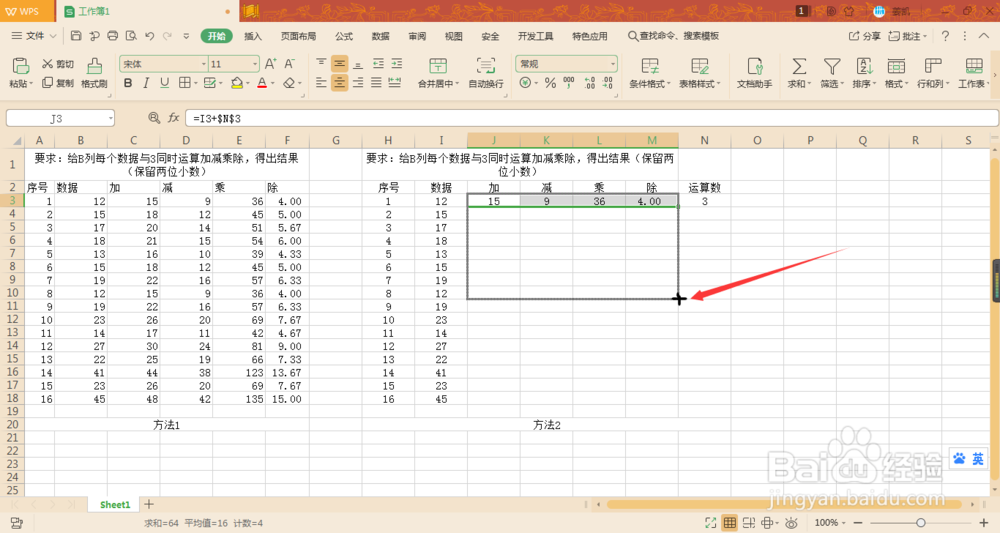Switch to Page Layout (页面布局) tab
The height and width of the screenshot is (533, 1000).
tap(298, 36)
